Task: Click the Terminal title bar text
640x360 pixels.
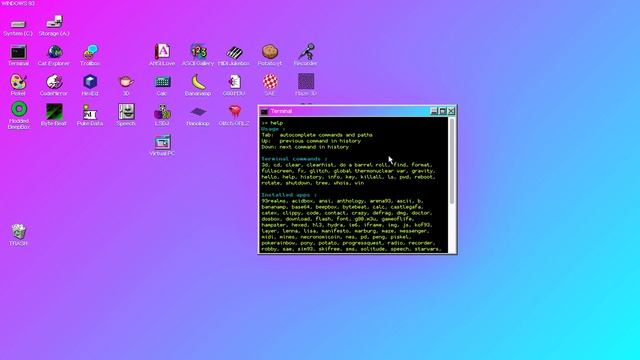Action: (281, 111)
